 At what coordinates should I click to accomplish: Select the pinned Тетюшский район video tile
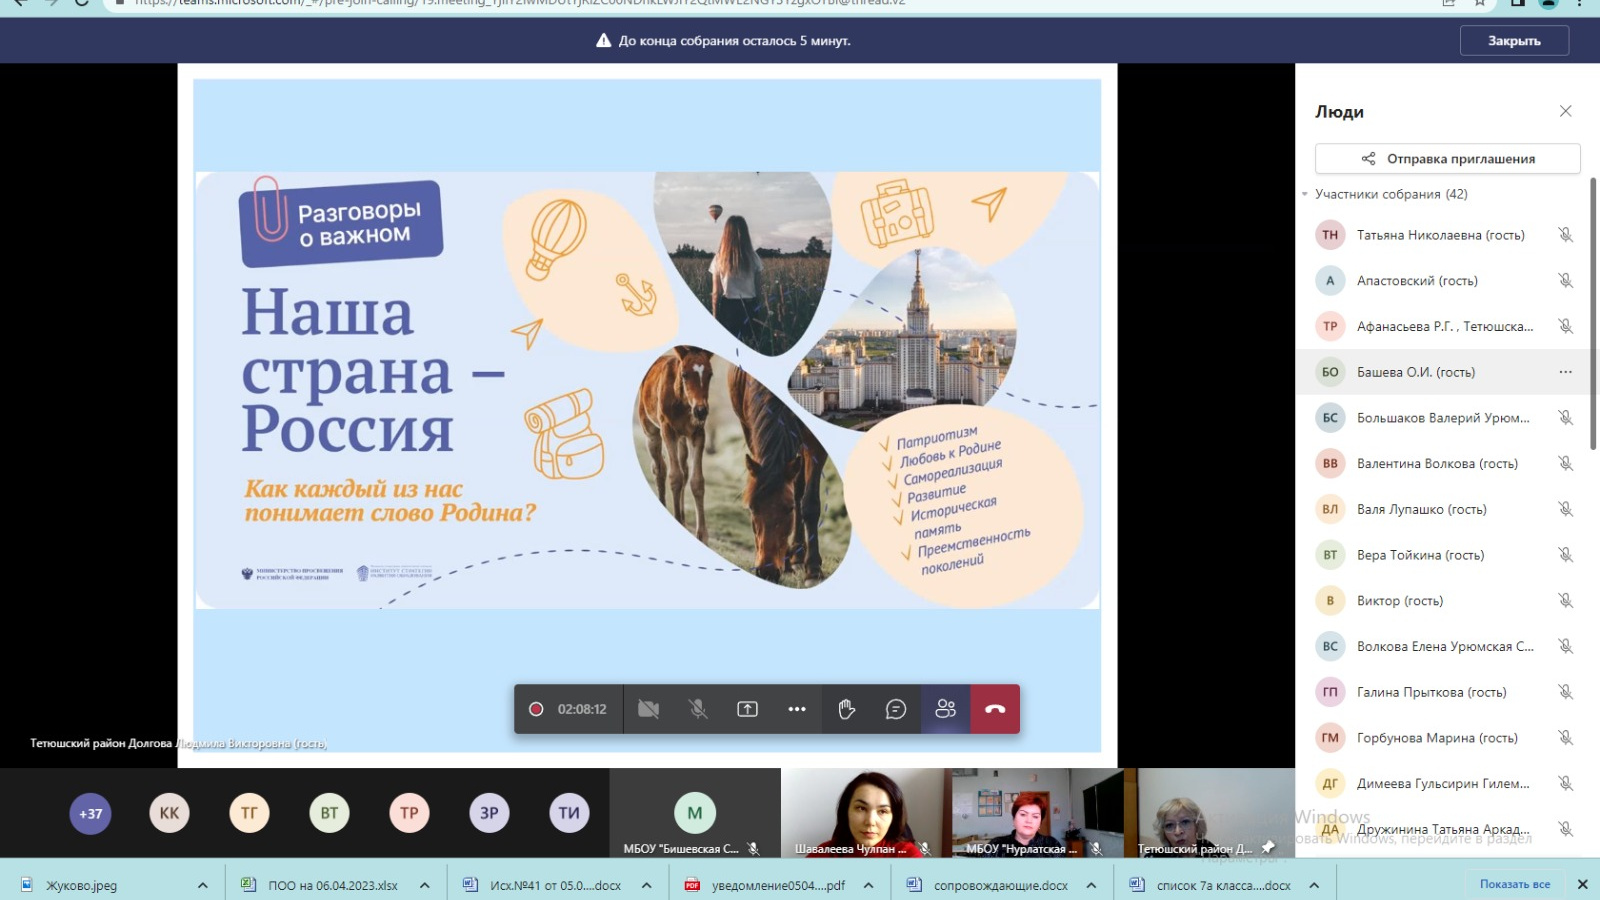pyautogui.click(x=1210, y=813)
